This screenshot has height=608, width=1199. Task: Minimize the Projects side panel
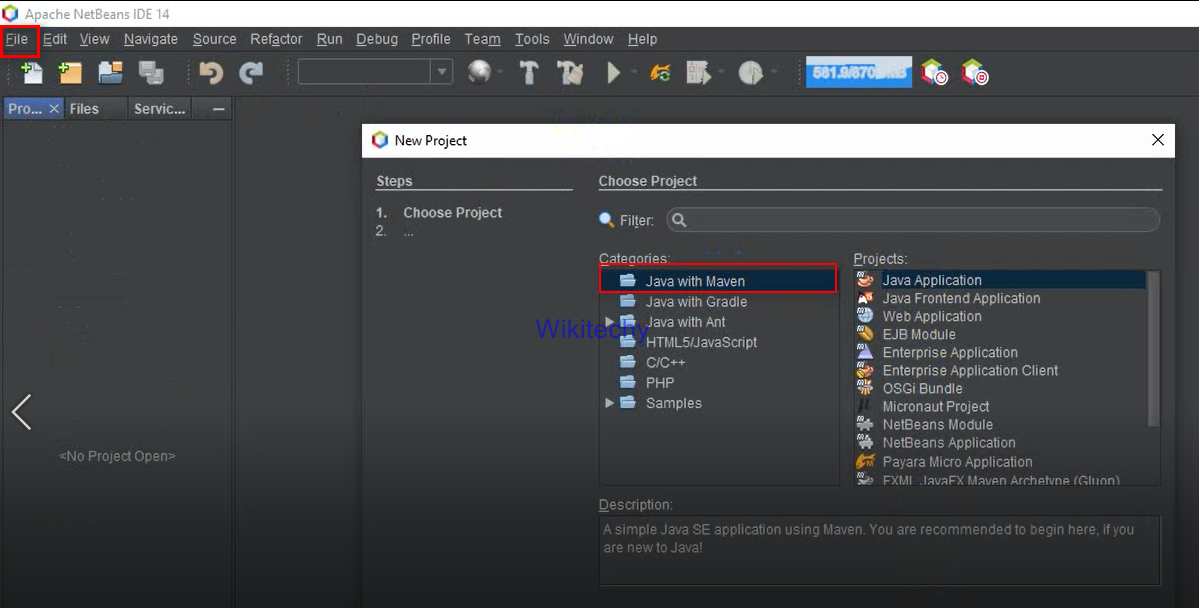coord(219,109)
